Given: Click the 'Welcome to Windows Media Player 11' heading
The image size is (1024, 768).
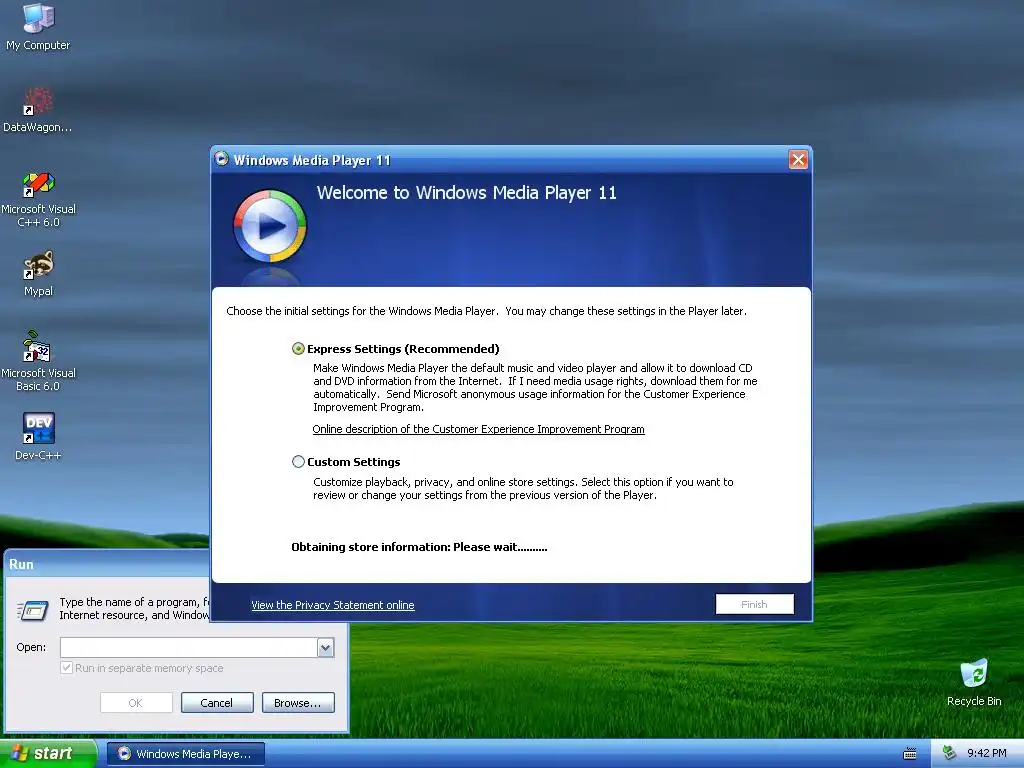Looking at the screenshot, I should (x=466, y=193).
